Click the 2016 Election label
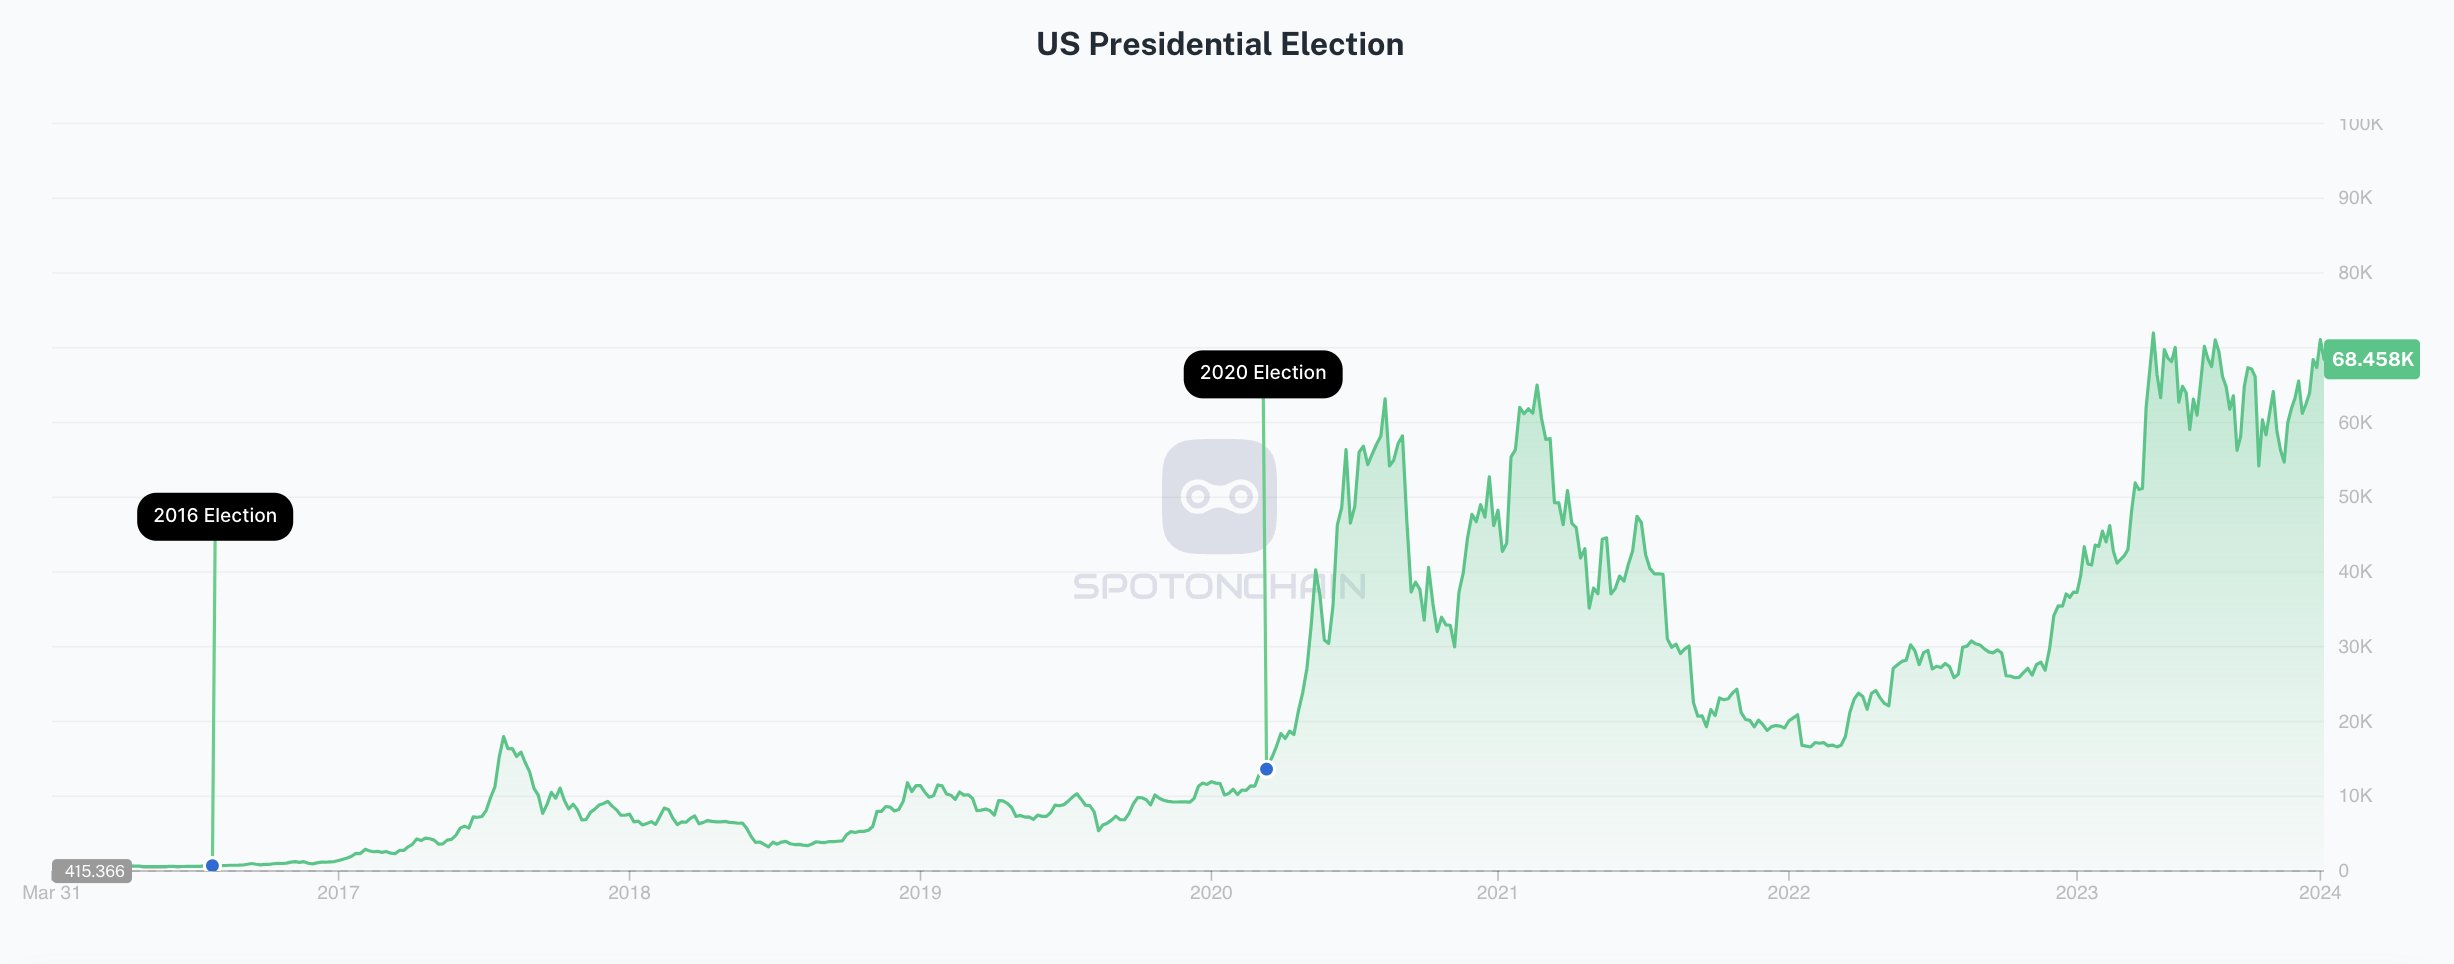Image resolution: width=2454 pixels, height=964 pixels. click(x=215, y=516)
